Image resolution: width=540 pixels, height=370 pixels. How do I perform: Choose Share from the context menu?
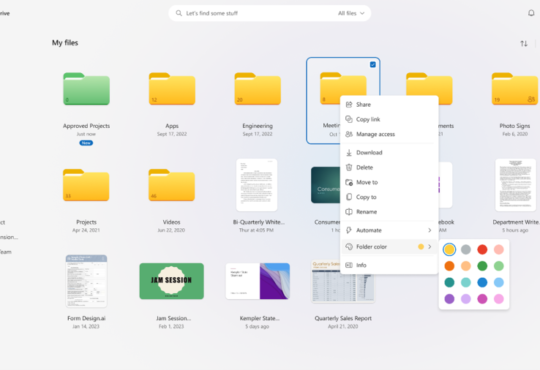pyautogui.click(x=389, y=104)
